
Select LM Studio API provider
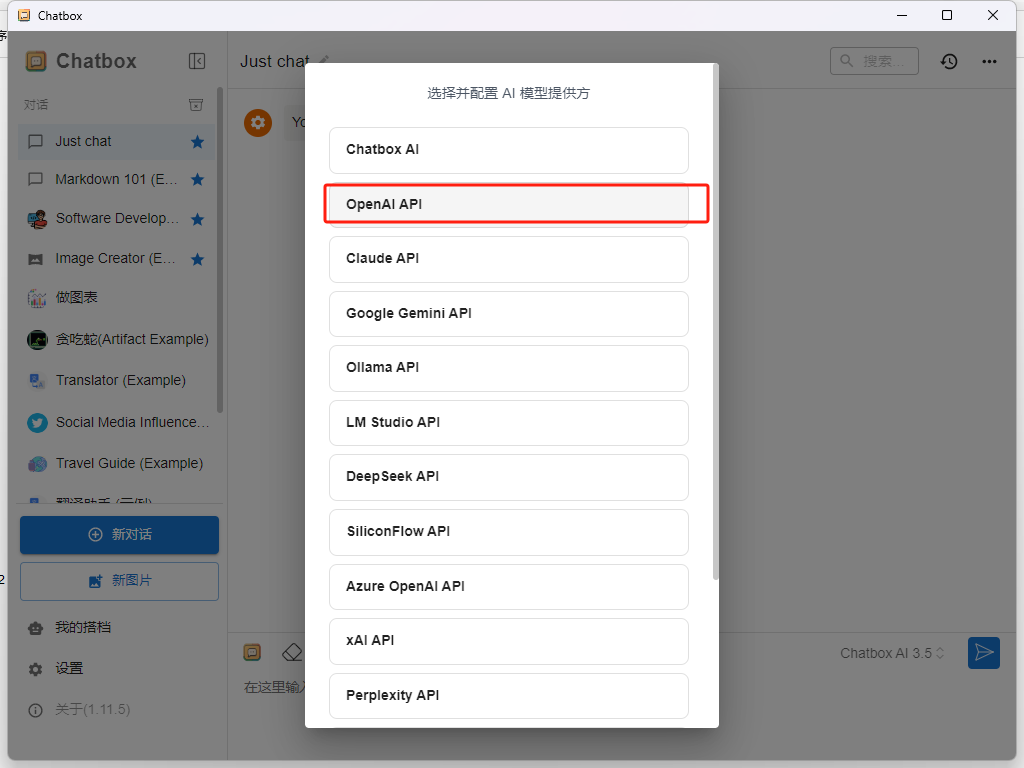pos(509,423)
